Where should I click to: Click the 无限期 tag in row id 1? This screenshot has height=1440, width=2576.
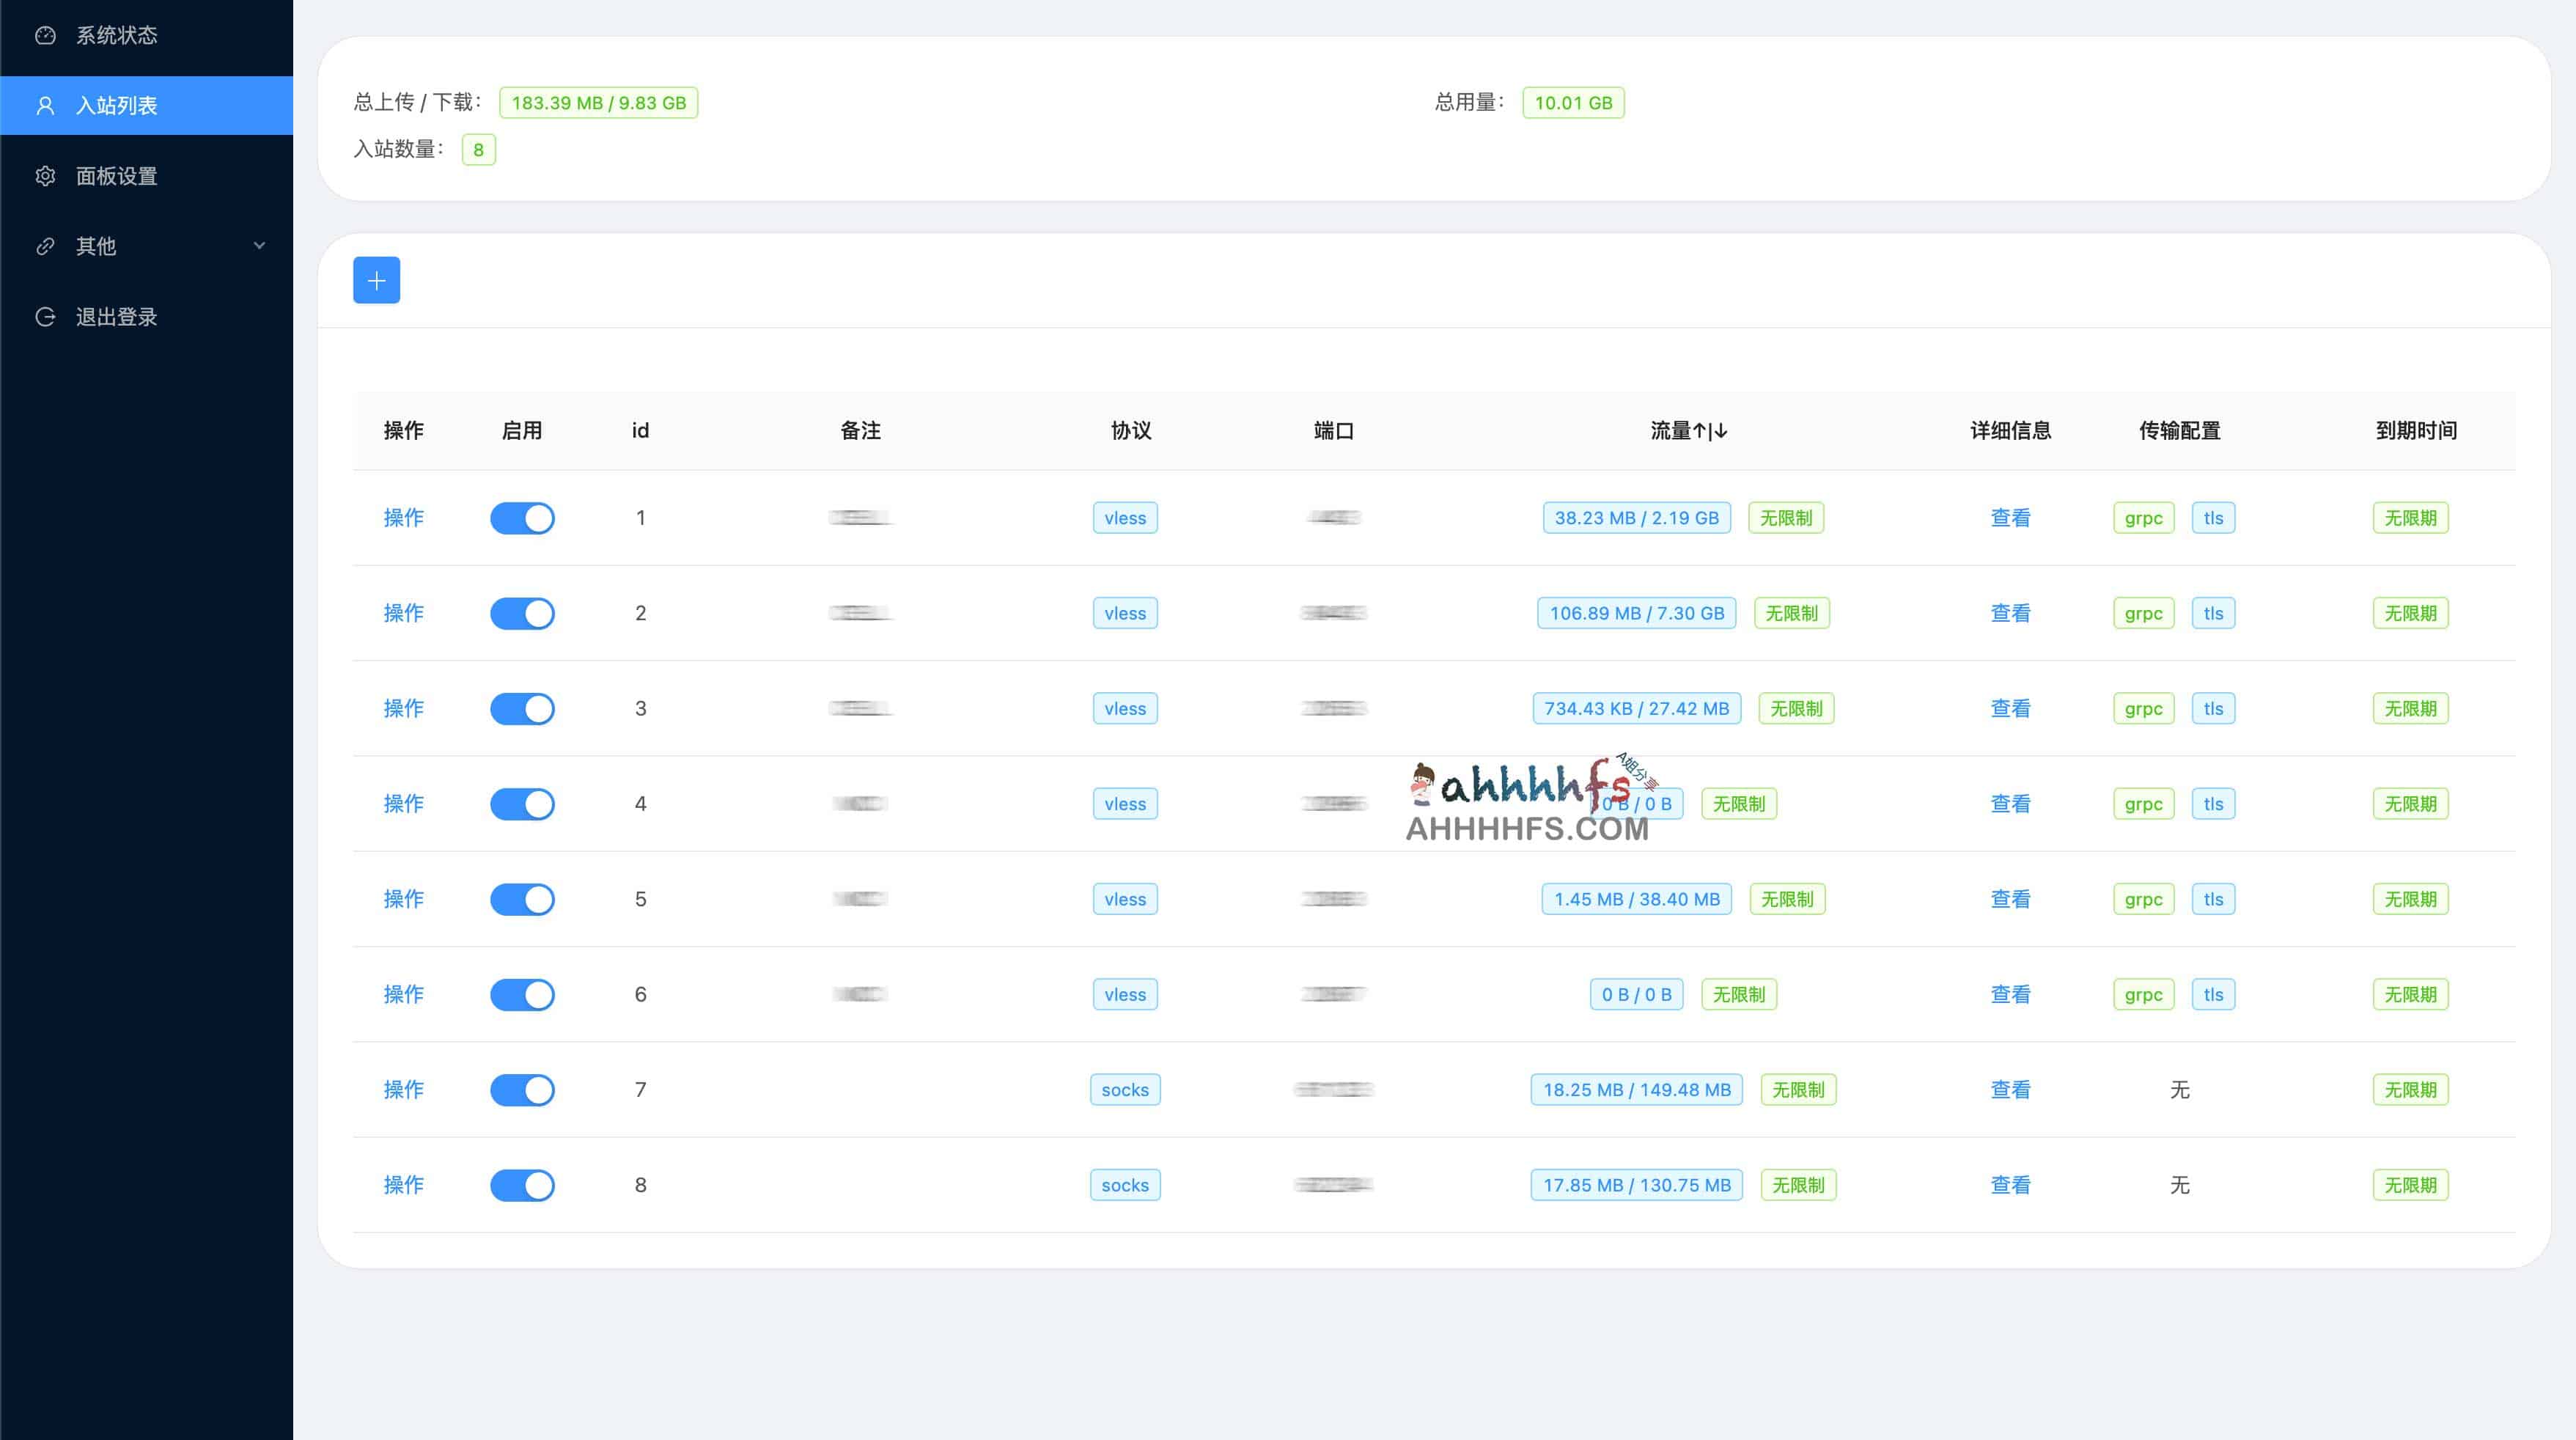(x=2410, y=518)
